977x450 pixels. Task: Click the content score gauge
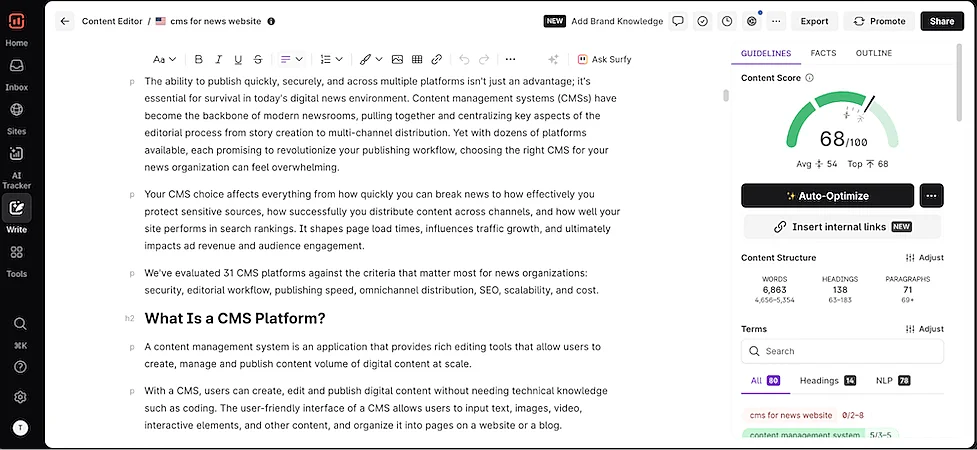[842, 122]
